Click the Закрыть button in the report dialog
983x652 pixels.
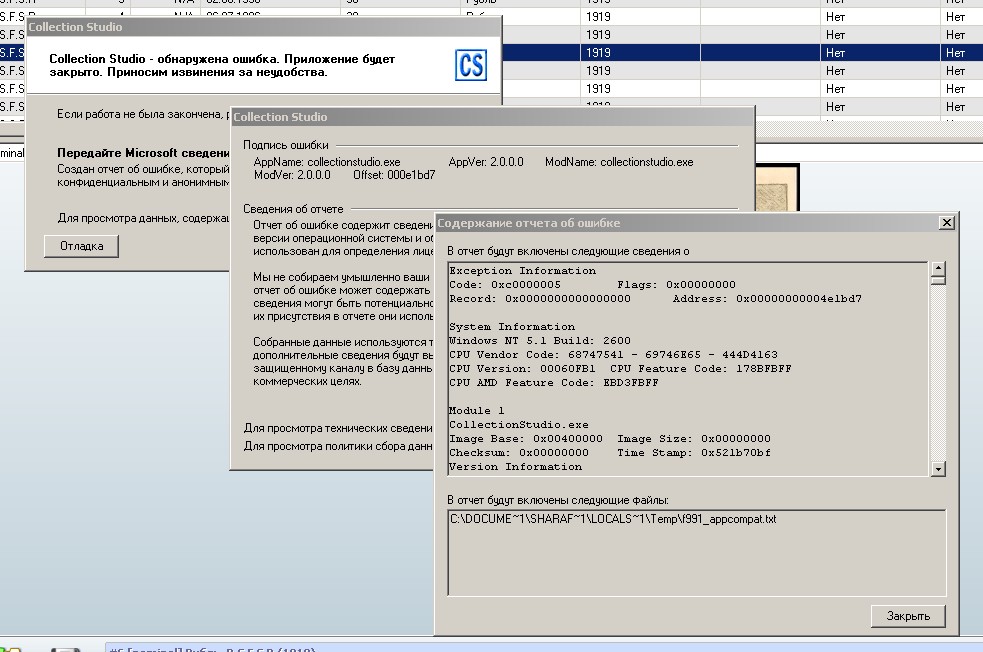[908, 616]
